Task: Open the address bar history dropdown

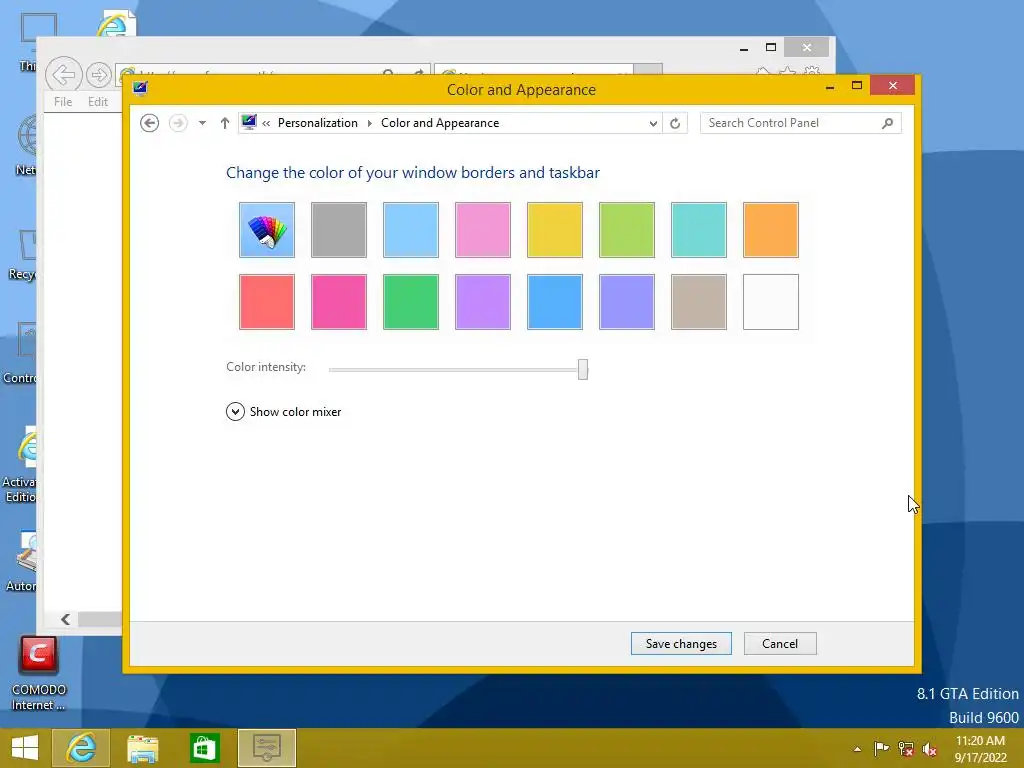Action: click(x=652, y=123)
